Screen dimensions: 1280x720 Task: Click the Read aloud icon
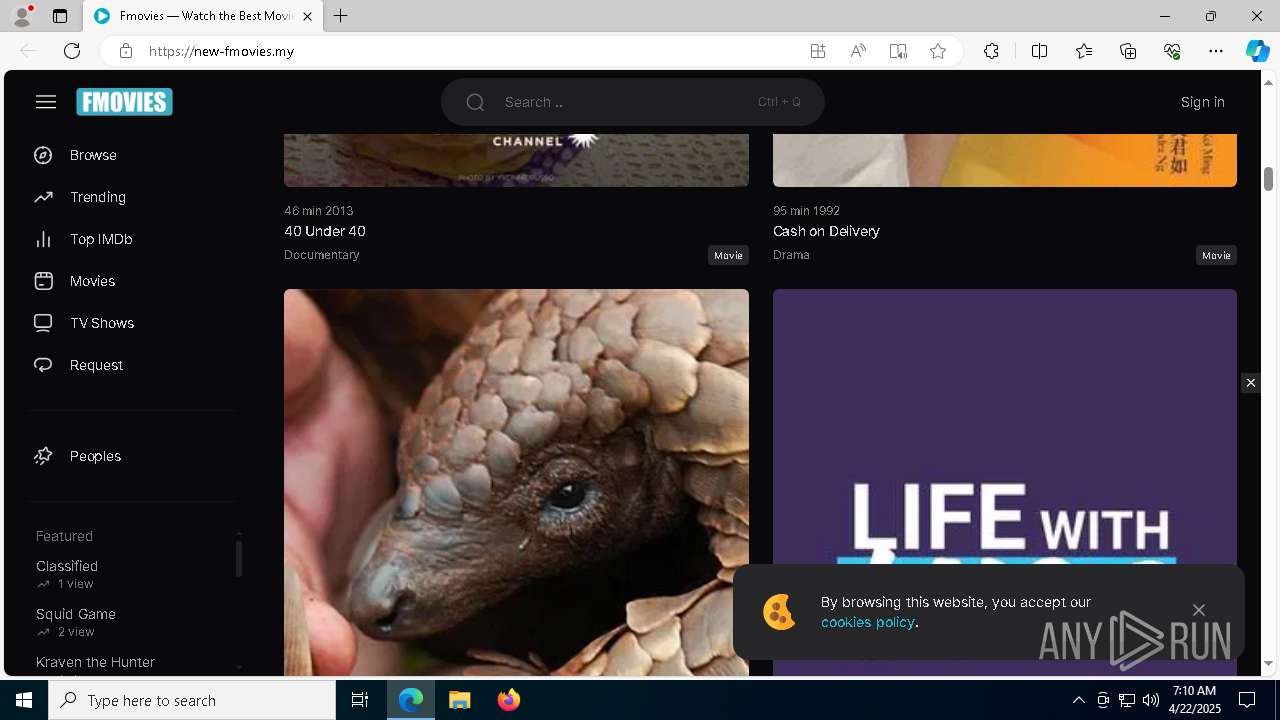click(857, 51)
